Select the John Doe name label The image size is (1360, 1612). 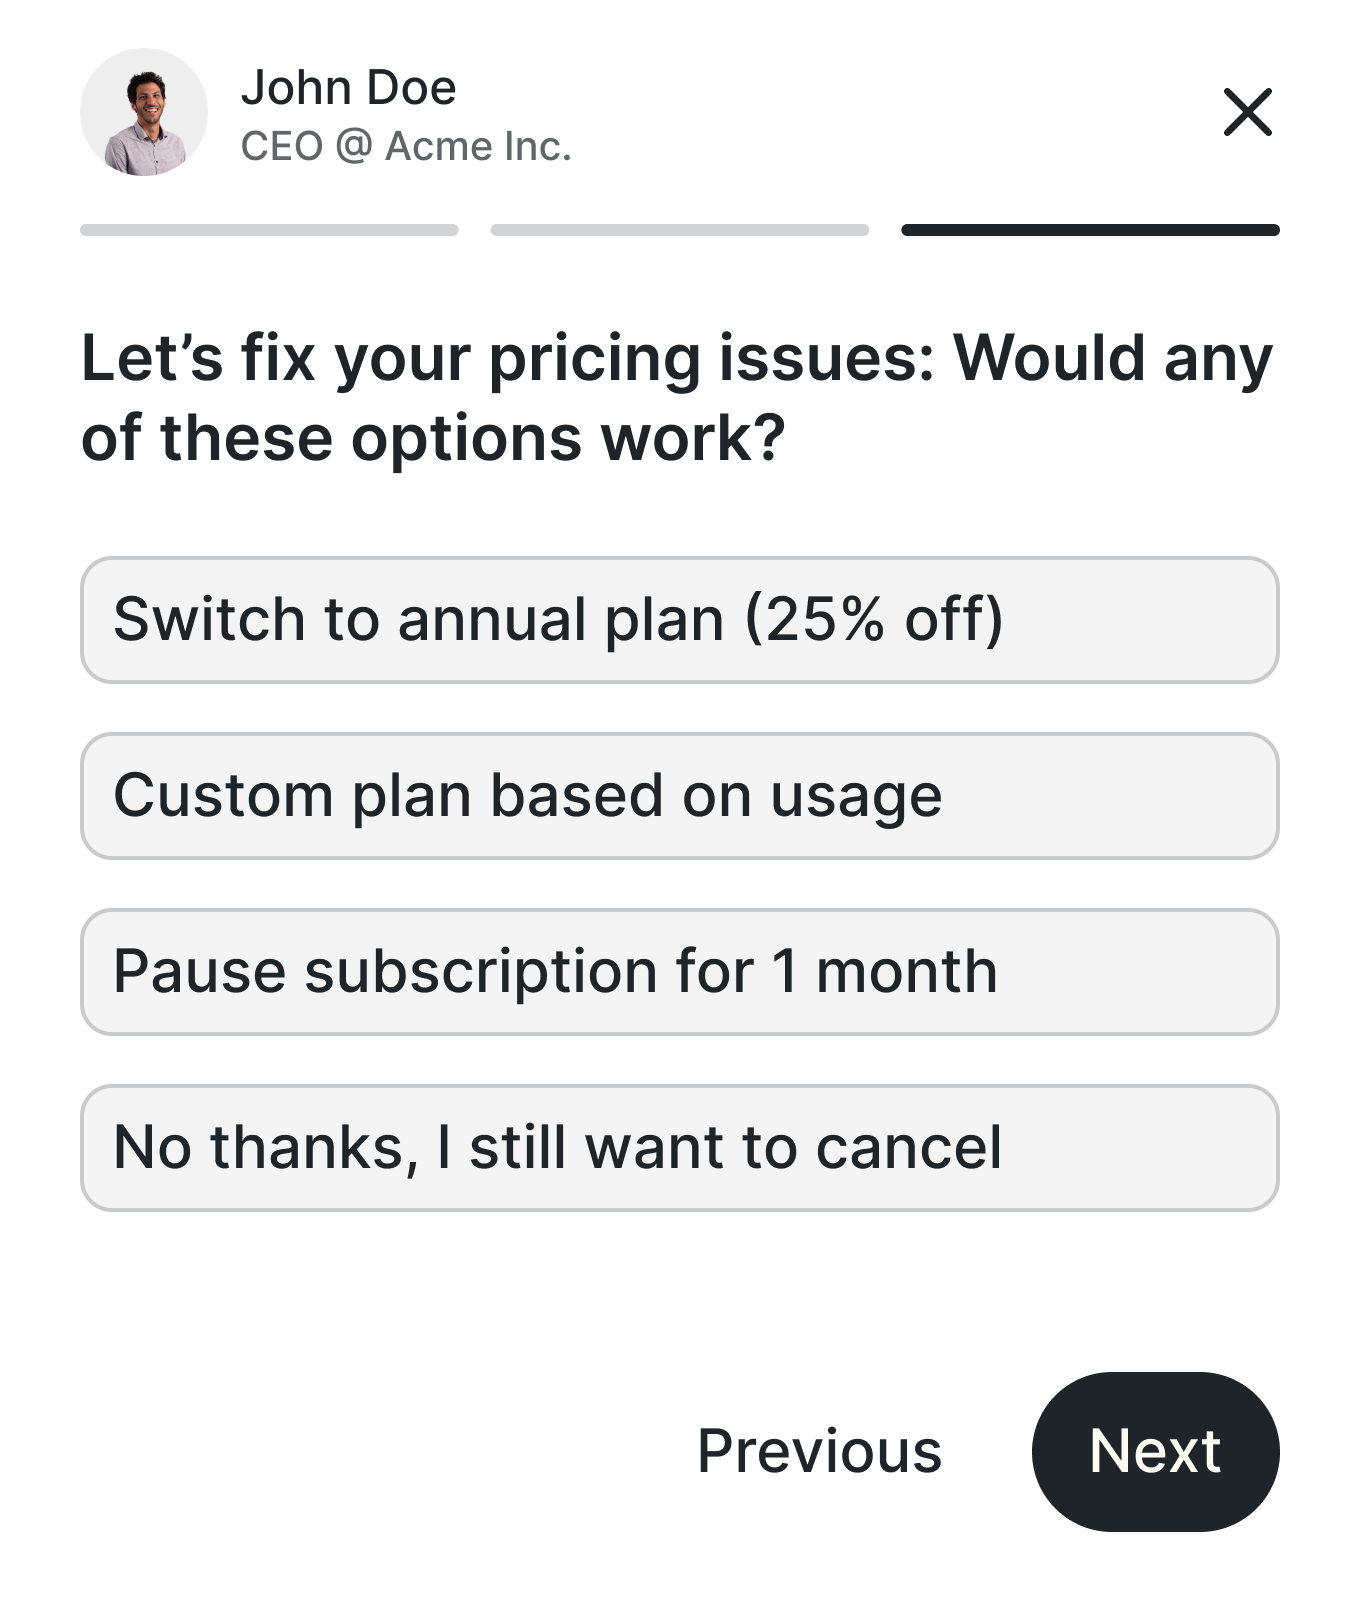tap(348, 88)
